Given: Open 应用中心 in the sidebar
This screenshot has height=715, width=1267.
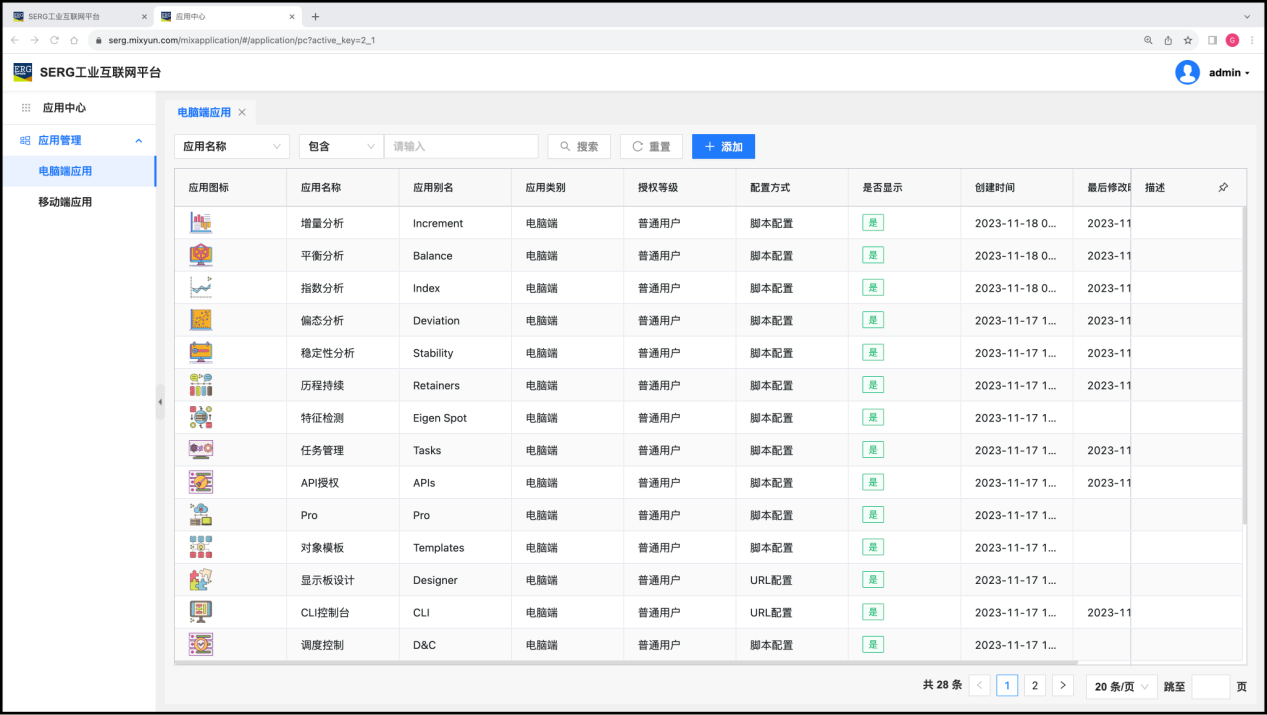Looking at the screenshot, I should tap(64, 108).
